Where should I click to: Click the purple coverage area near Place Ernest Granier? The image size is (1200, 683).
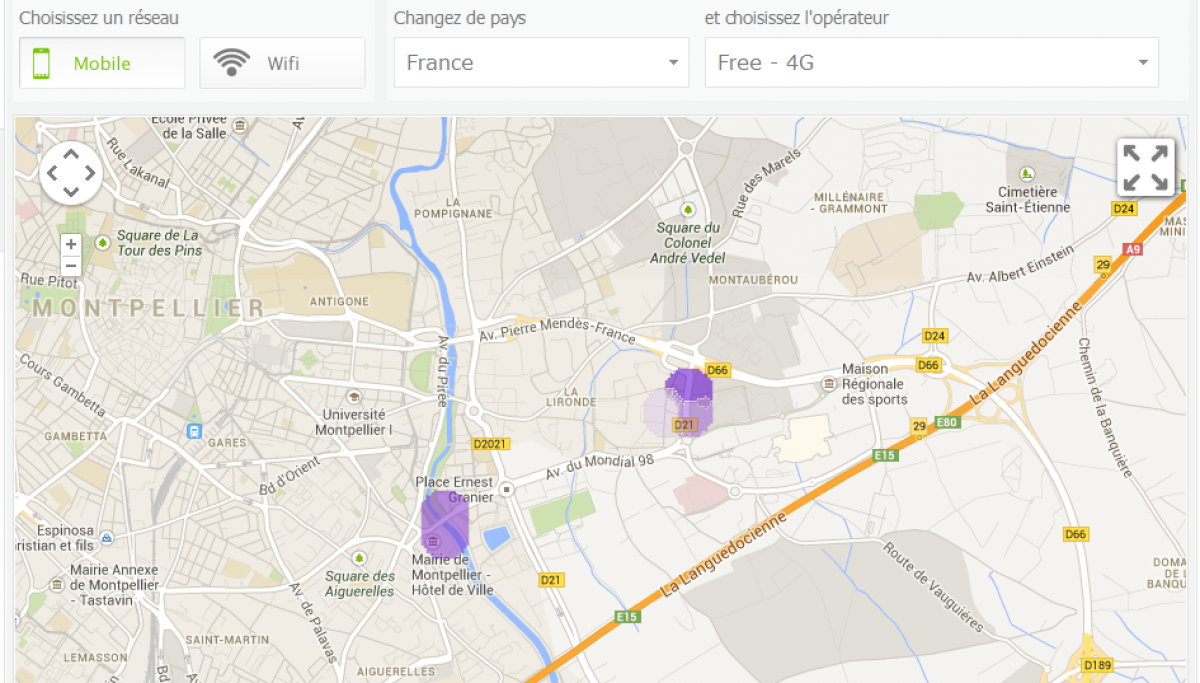point(445,524)
